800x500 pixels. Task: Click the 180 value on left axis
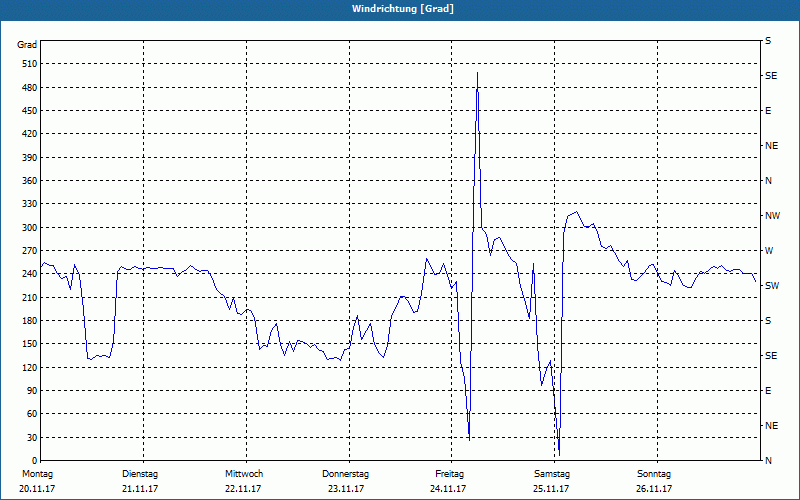click(x=30, y=321)
